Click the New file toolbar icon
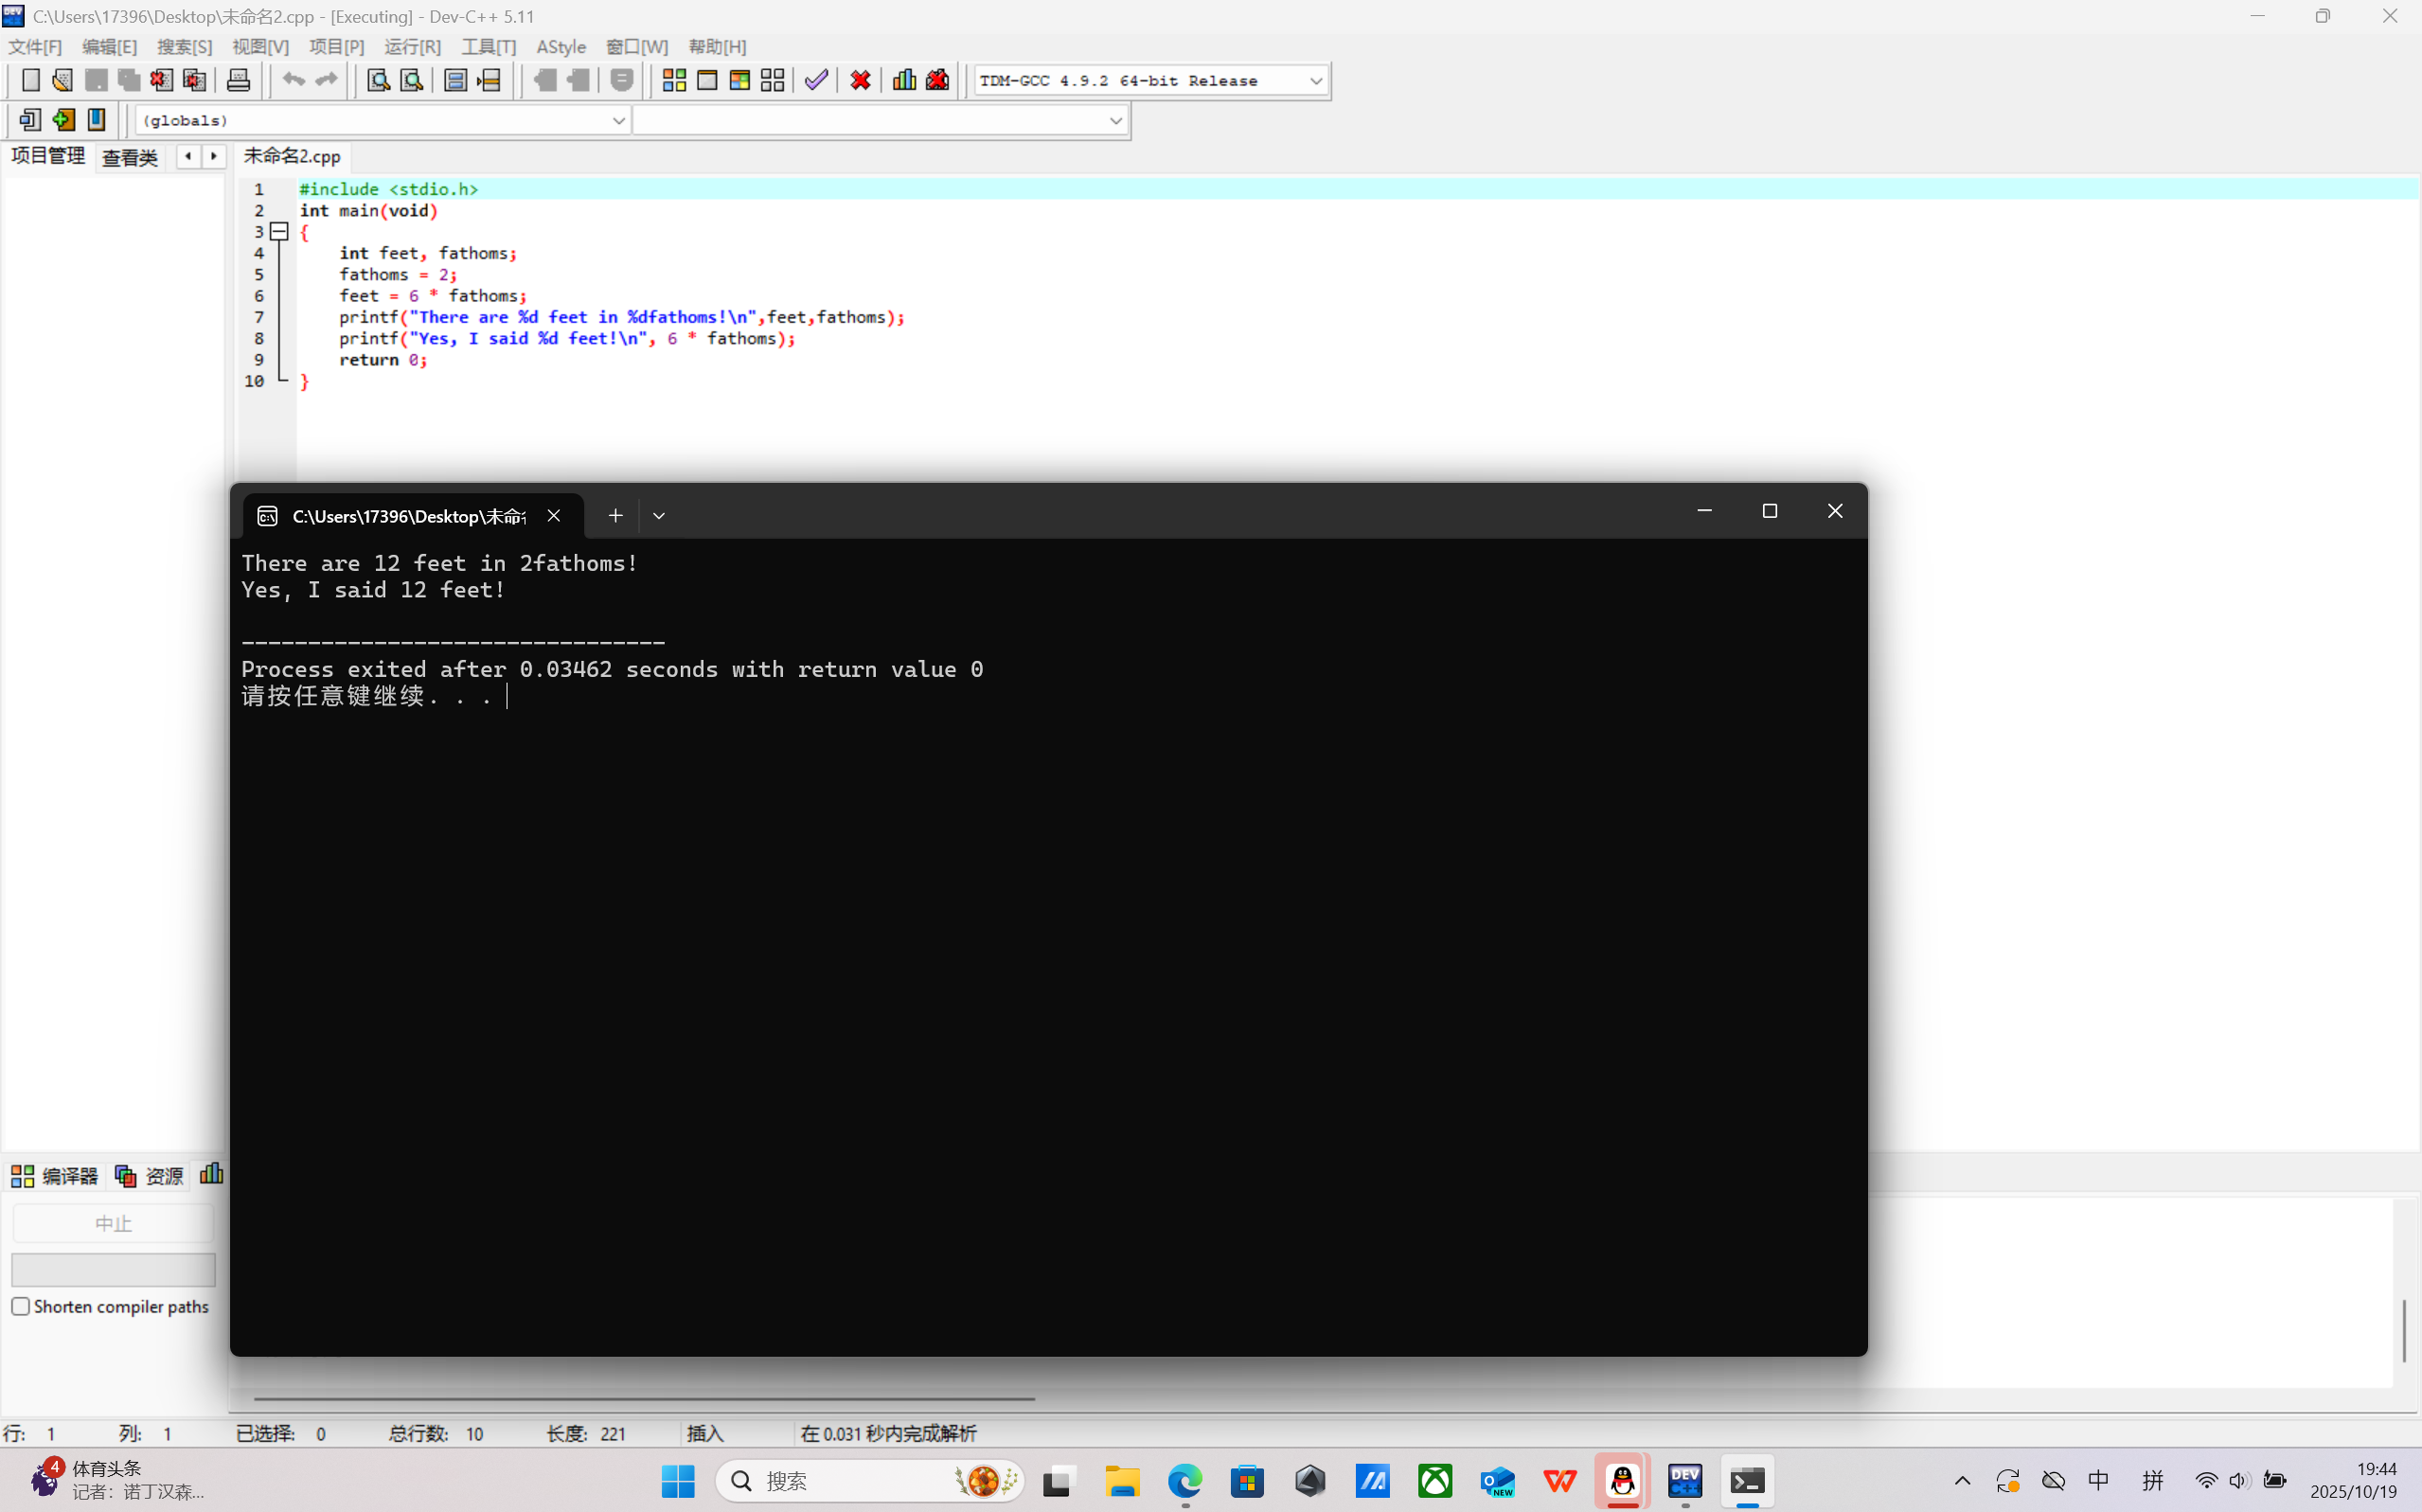The width and height of the screenshot is (2422, 1512). 30,80
